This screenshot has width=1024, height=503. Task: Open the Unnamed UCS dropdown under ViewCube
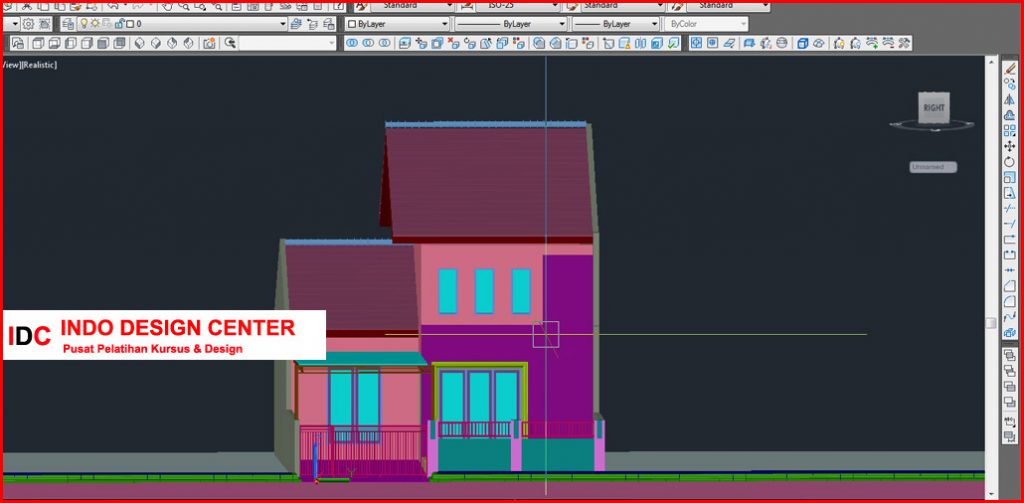933,167
